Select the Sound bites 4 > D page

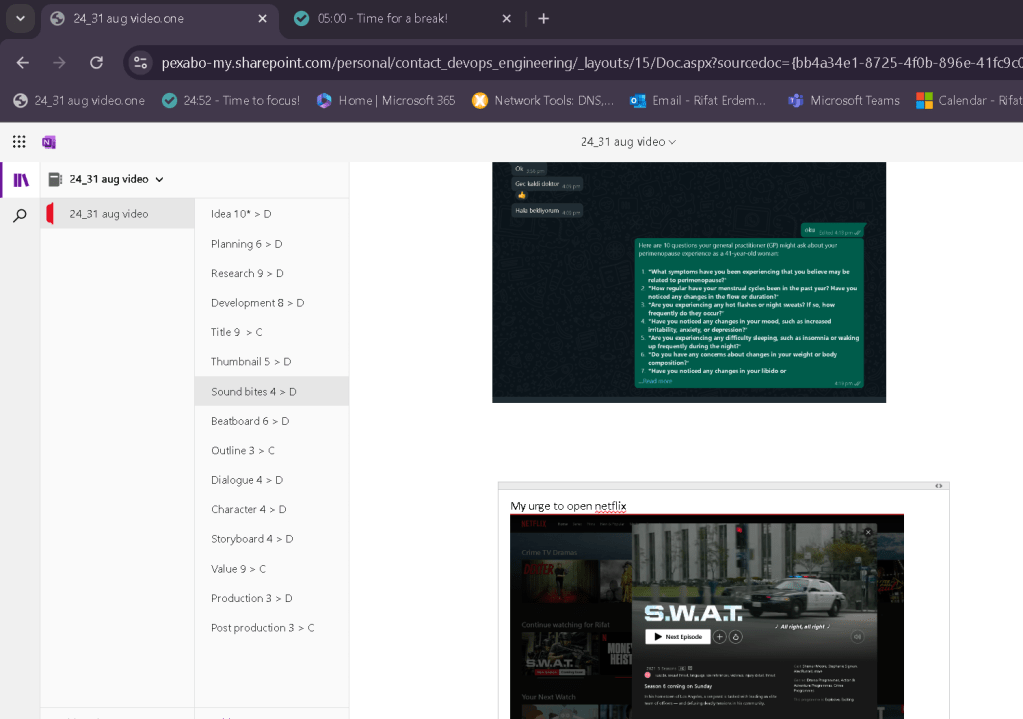(x=271, y=391)
